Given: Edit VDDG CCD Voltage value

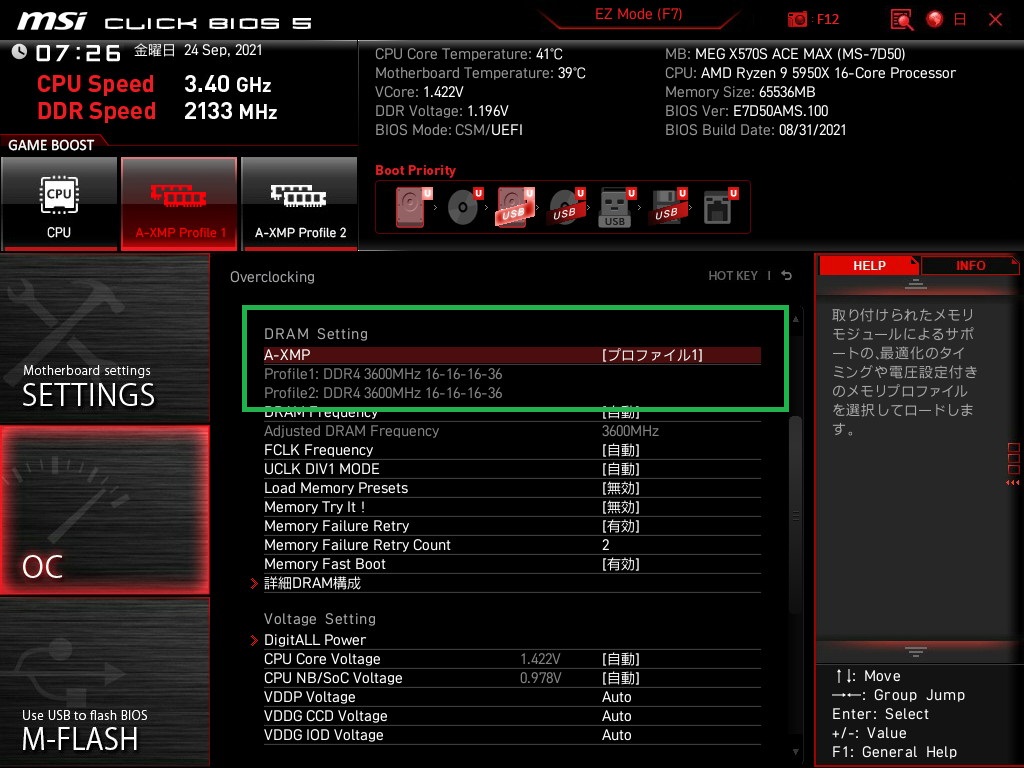Looking at the screenshot, I should click(x=512, y=716).
